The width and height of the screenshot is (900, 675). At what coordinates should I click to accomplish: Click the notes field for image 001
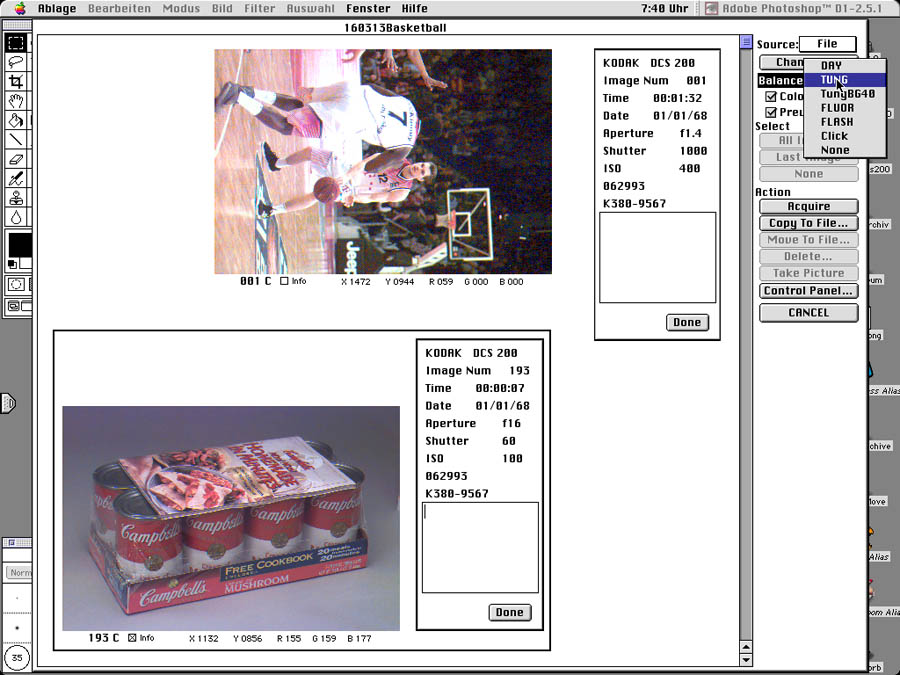pyautogui.click(x=657, y=257)
